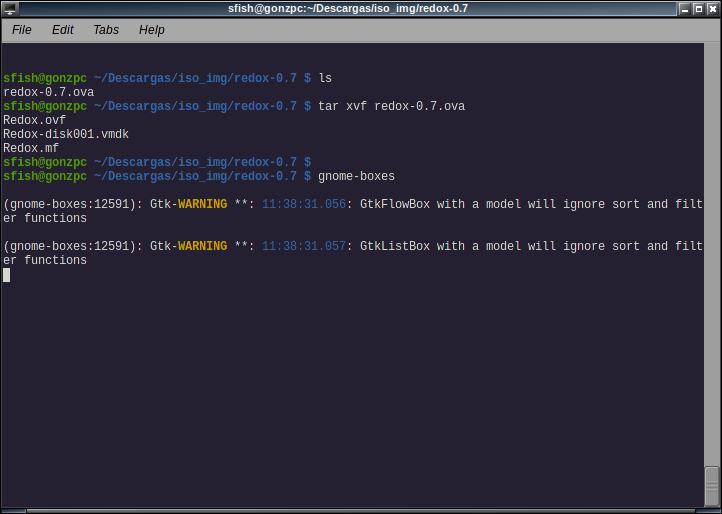The image size is (722, 514).
Task: Click the 'Redox.mf' output line
Action: [x=31, y=148]
